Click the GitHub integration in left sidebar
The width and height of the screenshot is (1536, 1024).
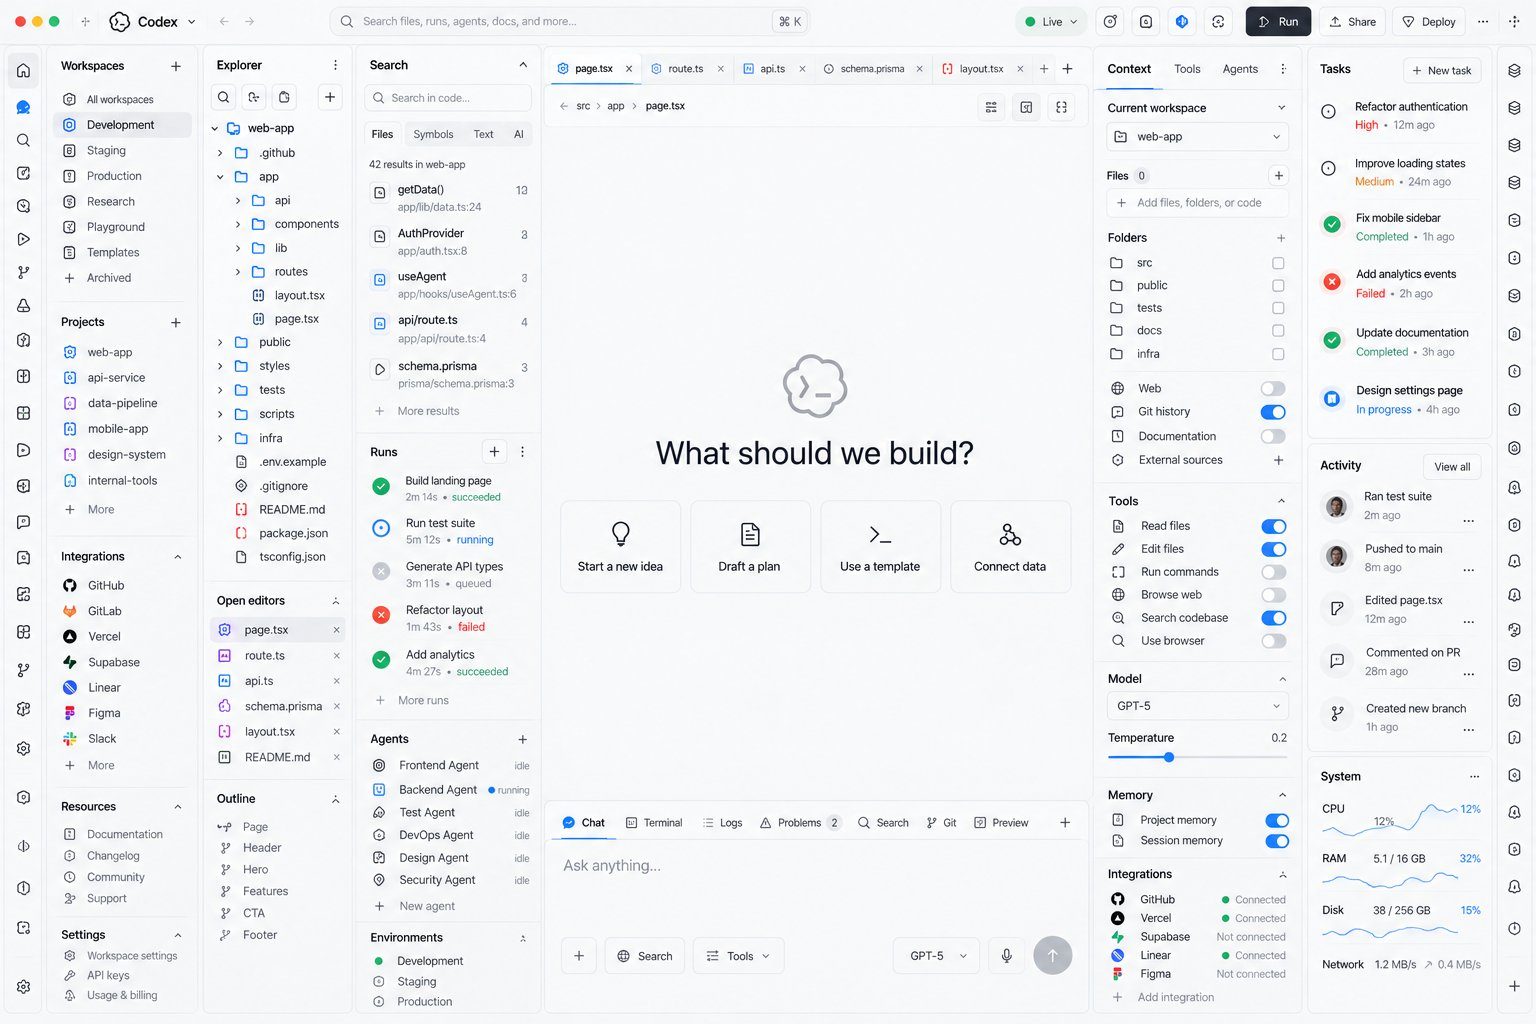tap(105, 585)
